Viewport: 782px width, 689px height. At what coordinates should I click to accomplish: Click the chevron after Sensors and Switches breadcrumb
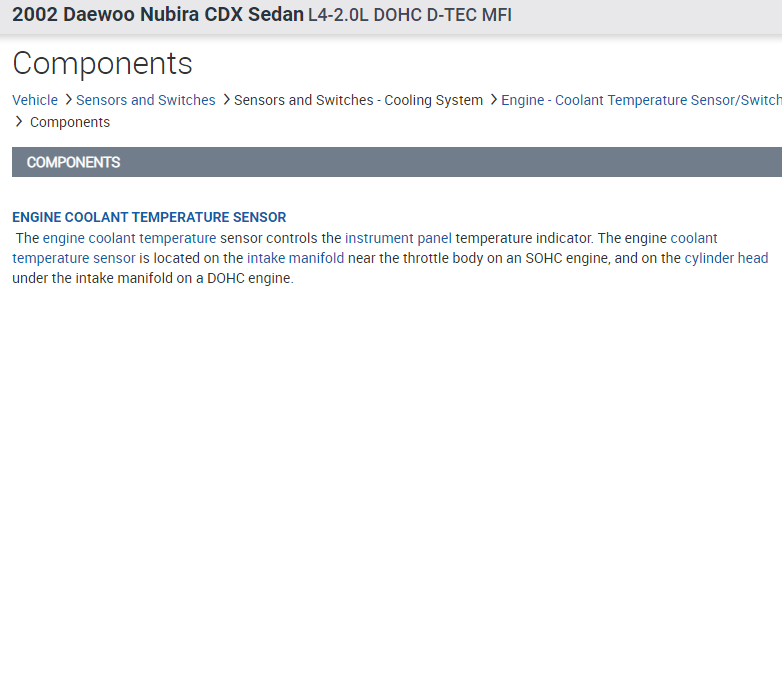[226, 100]
